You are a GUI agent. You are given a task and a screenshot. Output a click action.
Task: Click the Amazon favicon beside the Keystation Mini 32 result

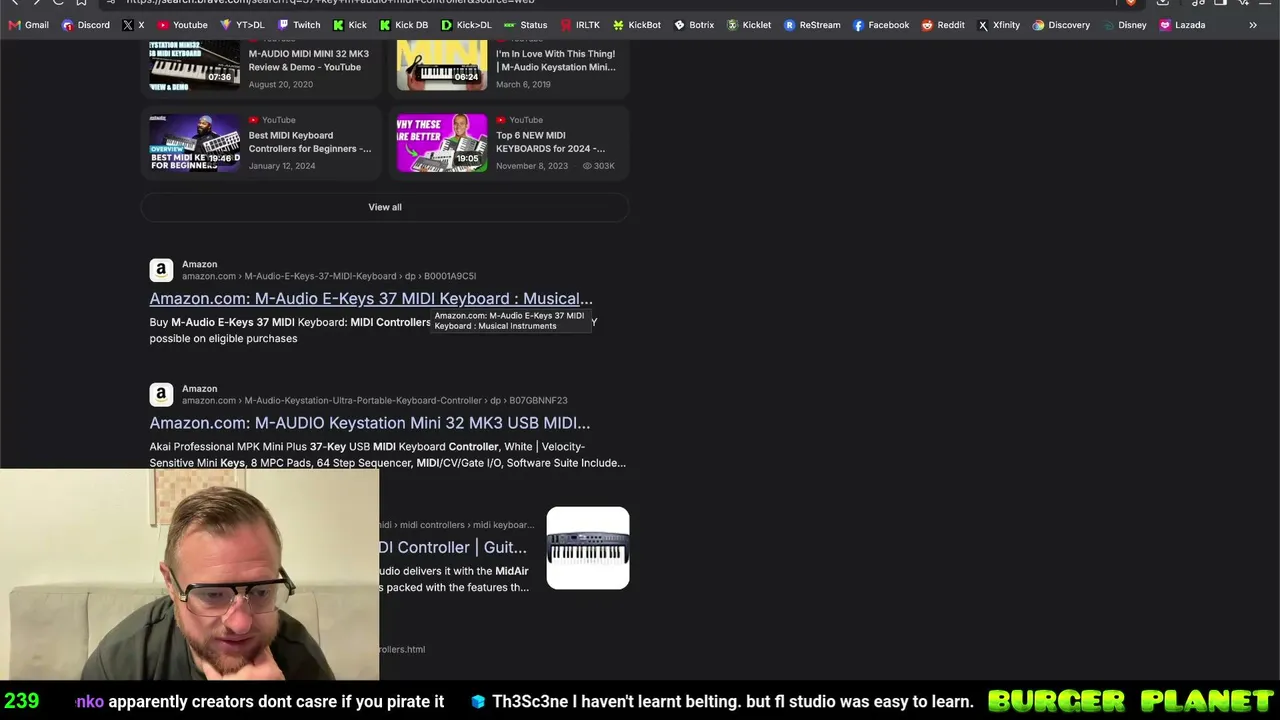tap(161, 394)
